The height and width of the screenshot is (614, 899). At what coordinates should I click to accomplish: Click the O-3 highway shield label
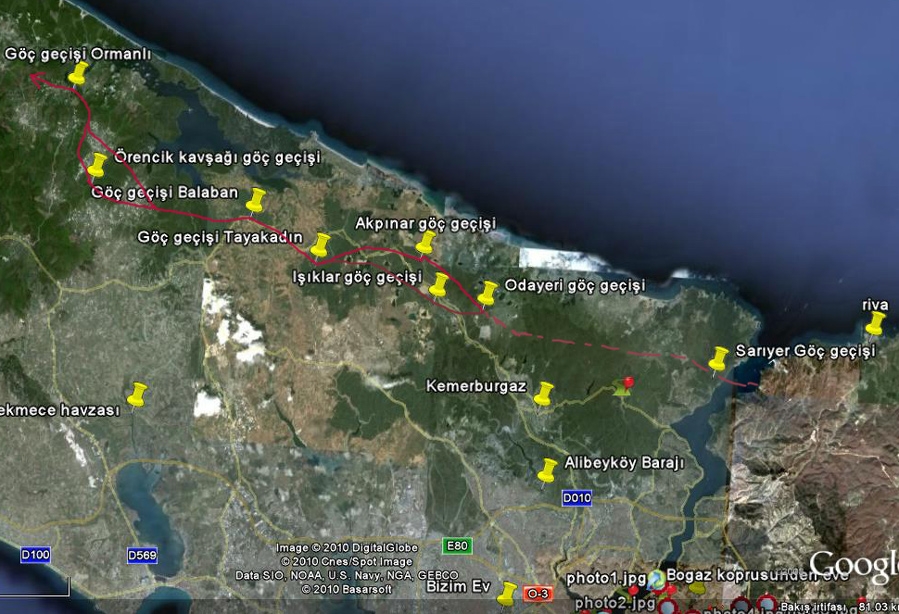tap(538, 593)
